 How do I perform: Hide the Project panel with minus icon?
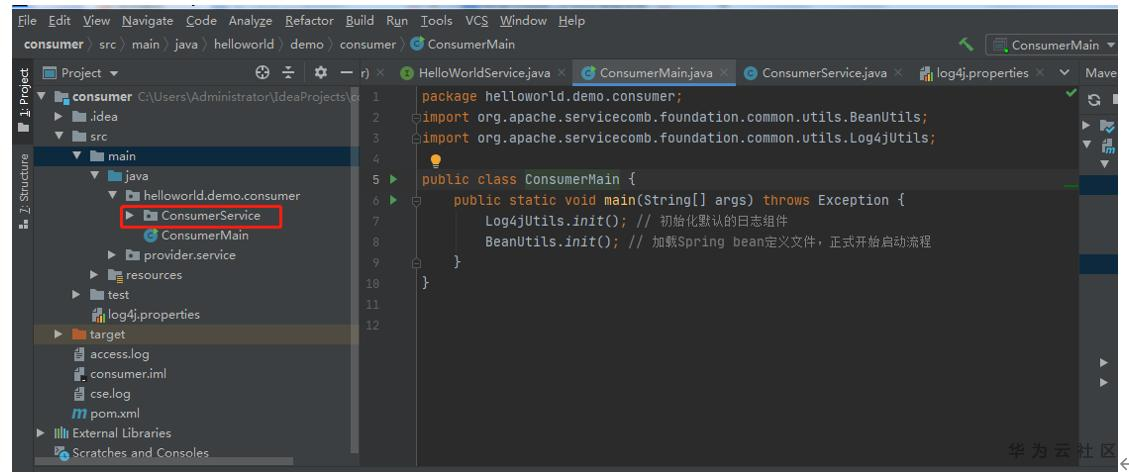[x=346, y=73]
